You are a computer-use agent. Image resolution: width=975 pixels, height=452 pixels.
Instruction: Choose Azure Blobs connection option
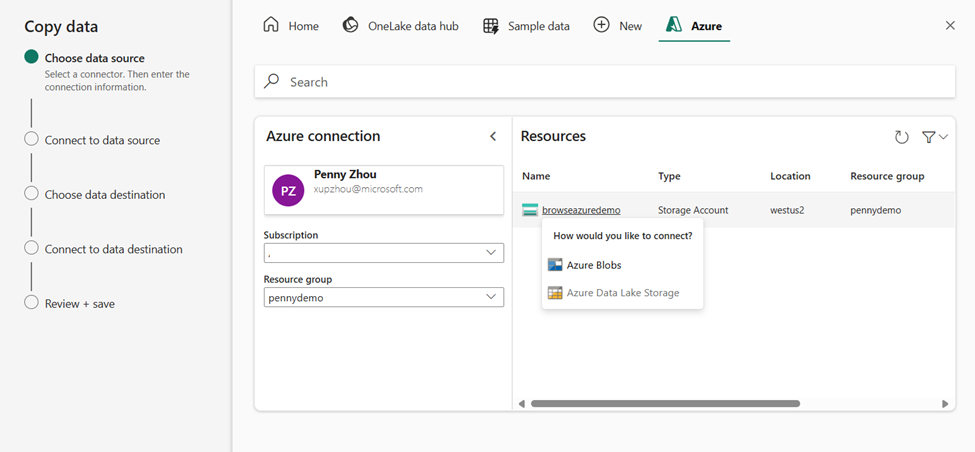point(622,265)
